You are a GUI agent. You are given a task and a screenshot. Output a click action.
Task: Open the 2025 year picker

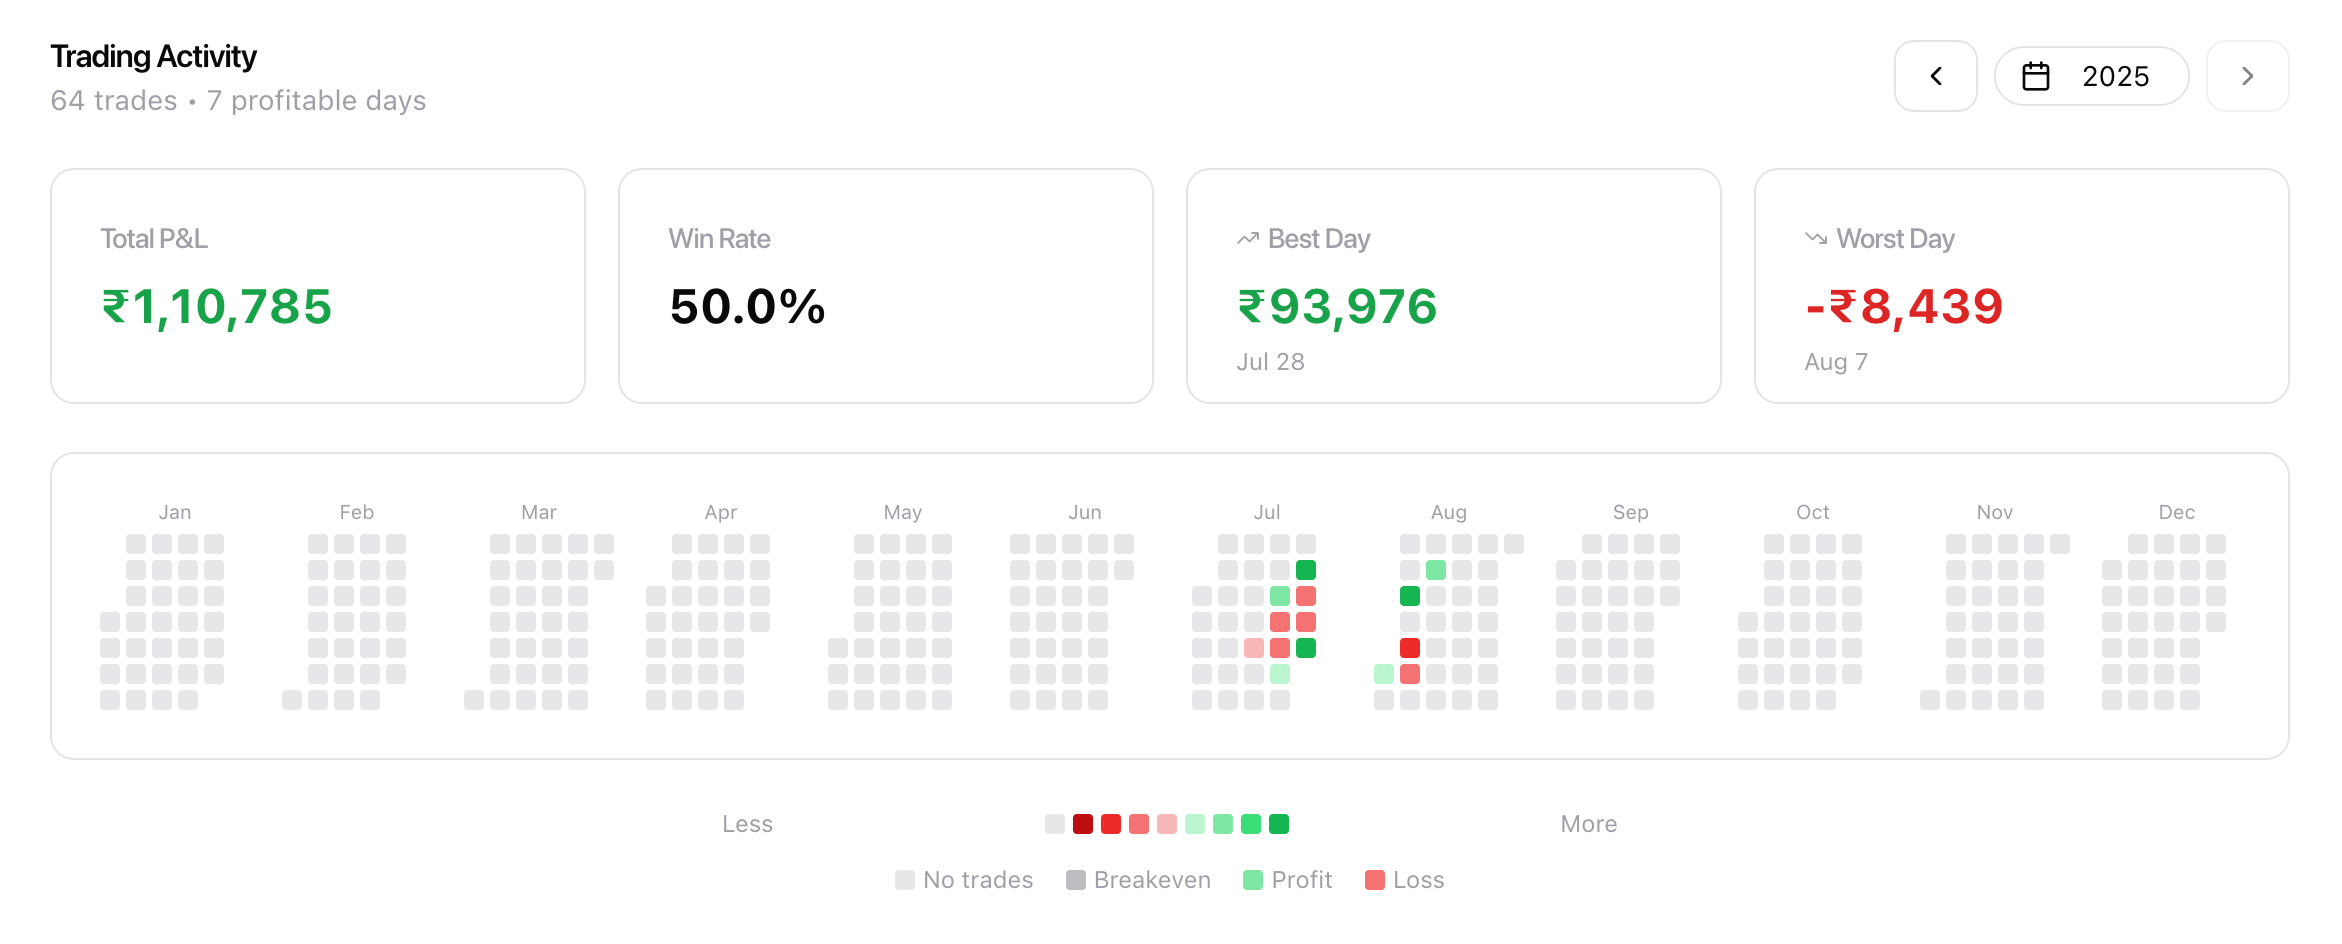[2091, 76]
